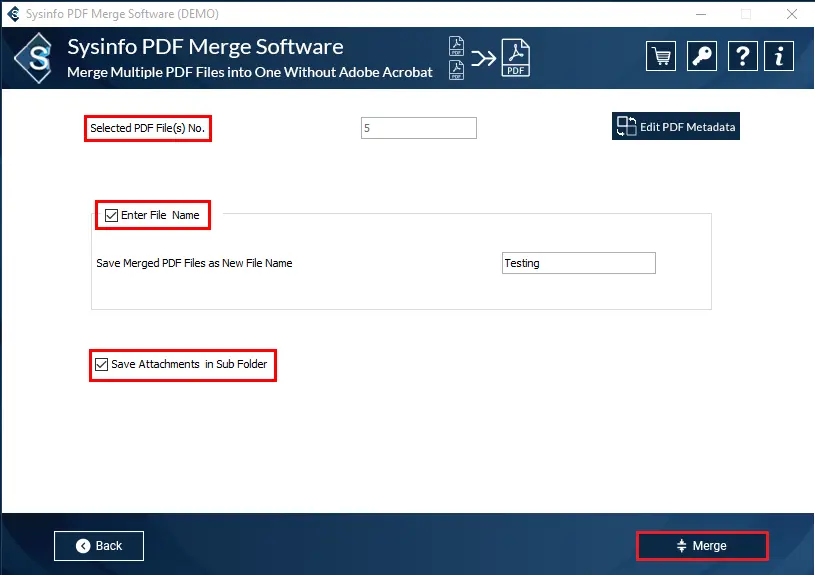
Task: Open the shopping cart purchase icon
Action: tap(661, 56)
